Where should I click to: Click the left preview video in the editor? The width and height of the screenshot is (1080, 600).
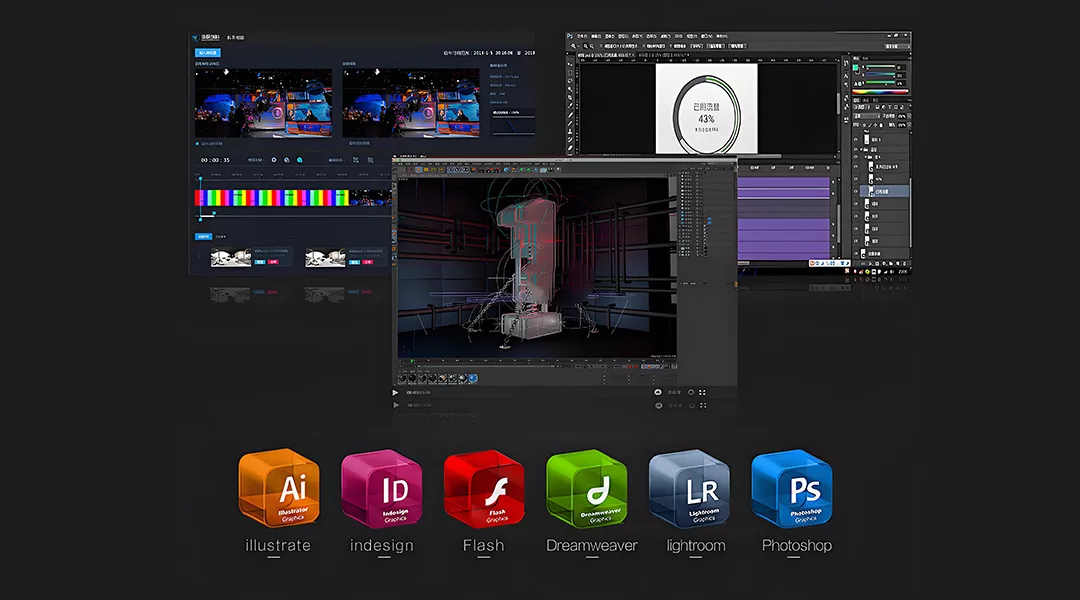pos(263,103)
